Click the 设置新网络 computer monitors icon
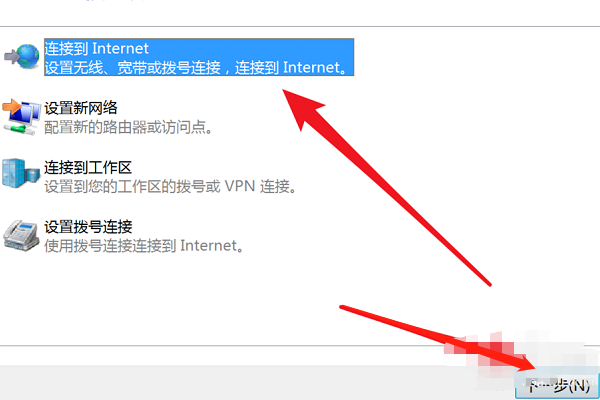 [21, 117]
